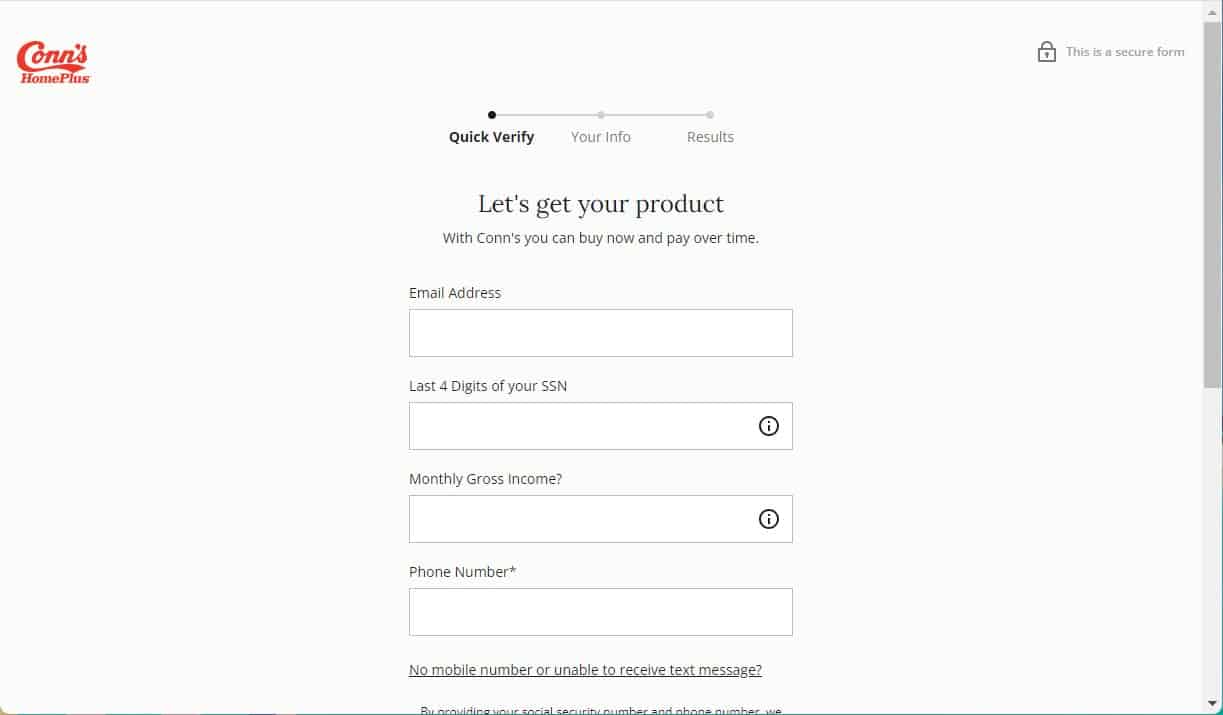Click the secure form text label
The height and width of the screenshot is (715, 1223).
(x=1125, y=51)
